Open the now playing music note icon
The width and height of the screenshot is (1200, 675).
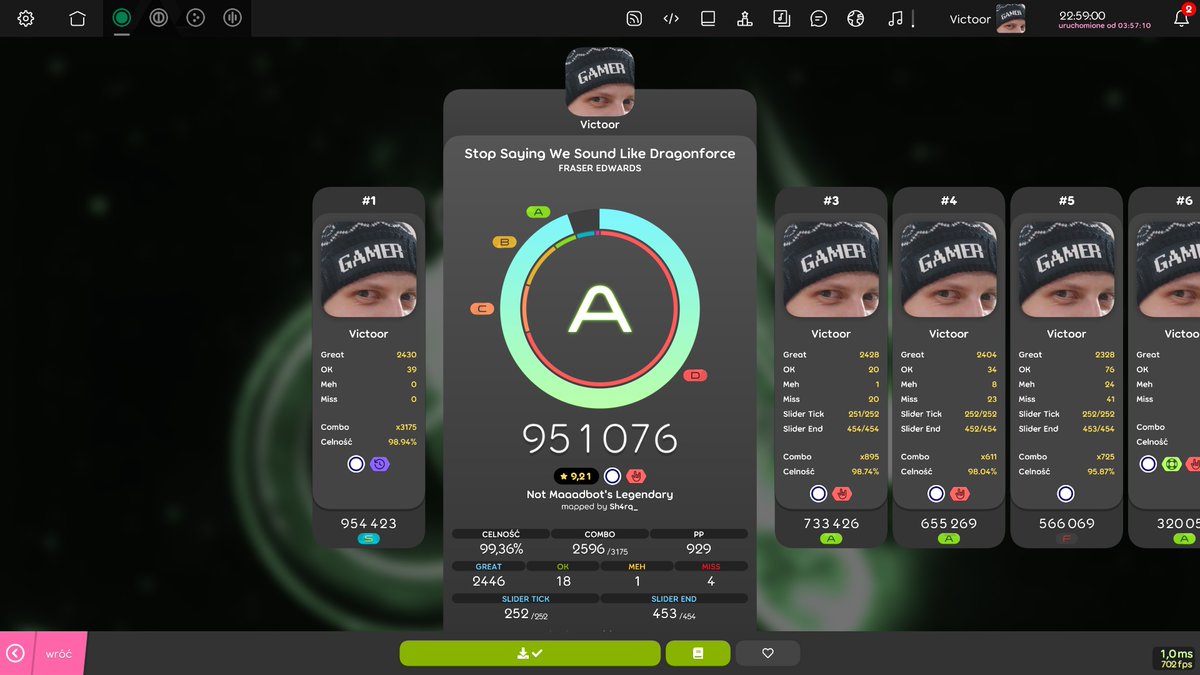tap(895, 18)
